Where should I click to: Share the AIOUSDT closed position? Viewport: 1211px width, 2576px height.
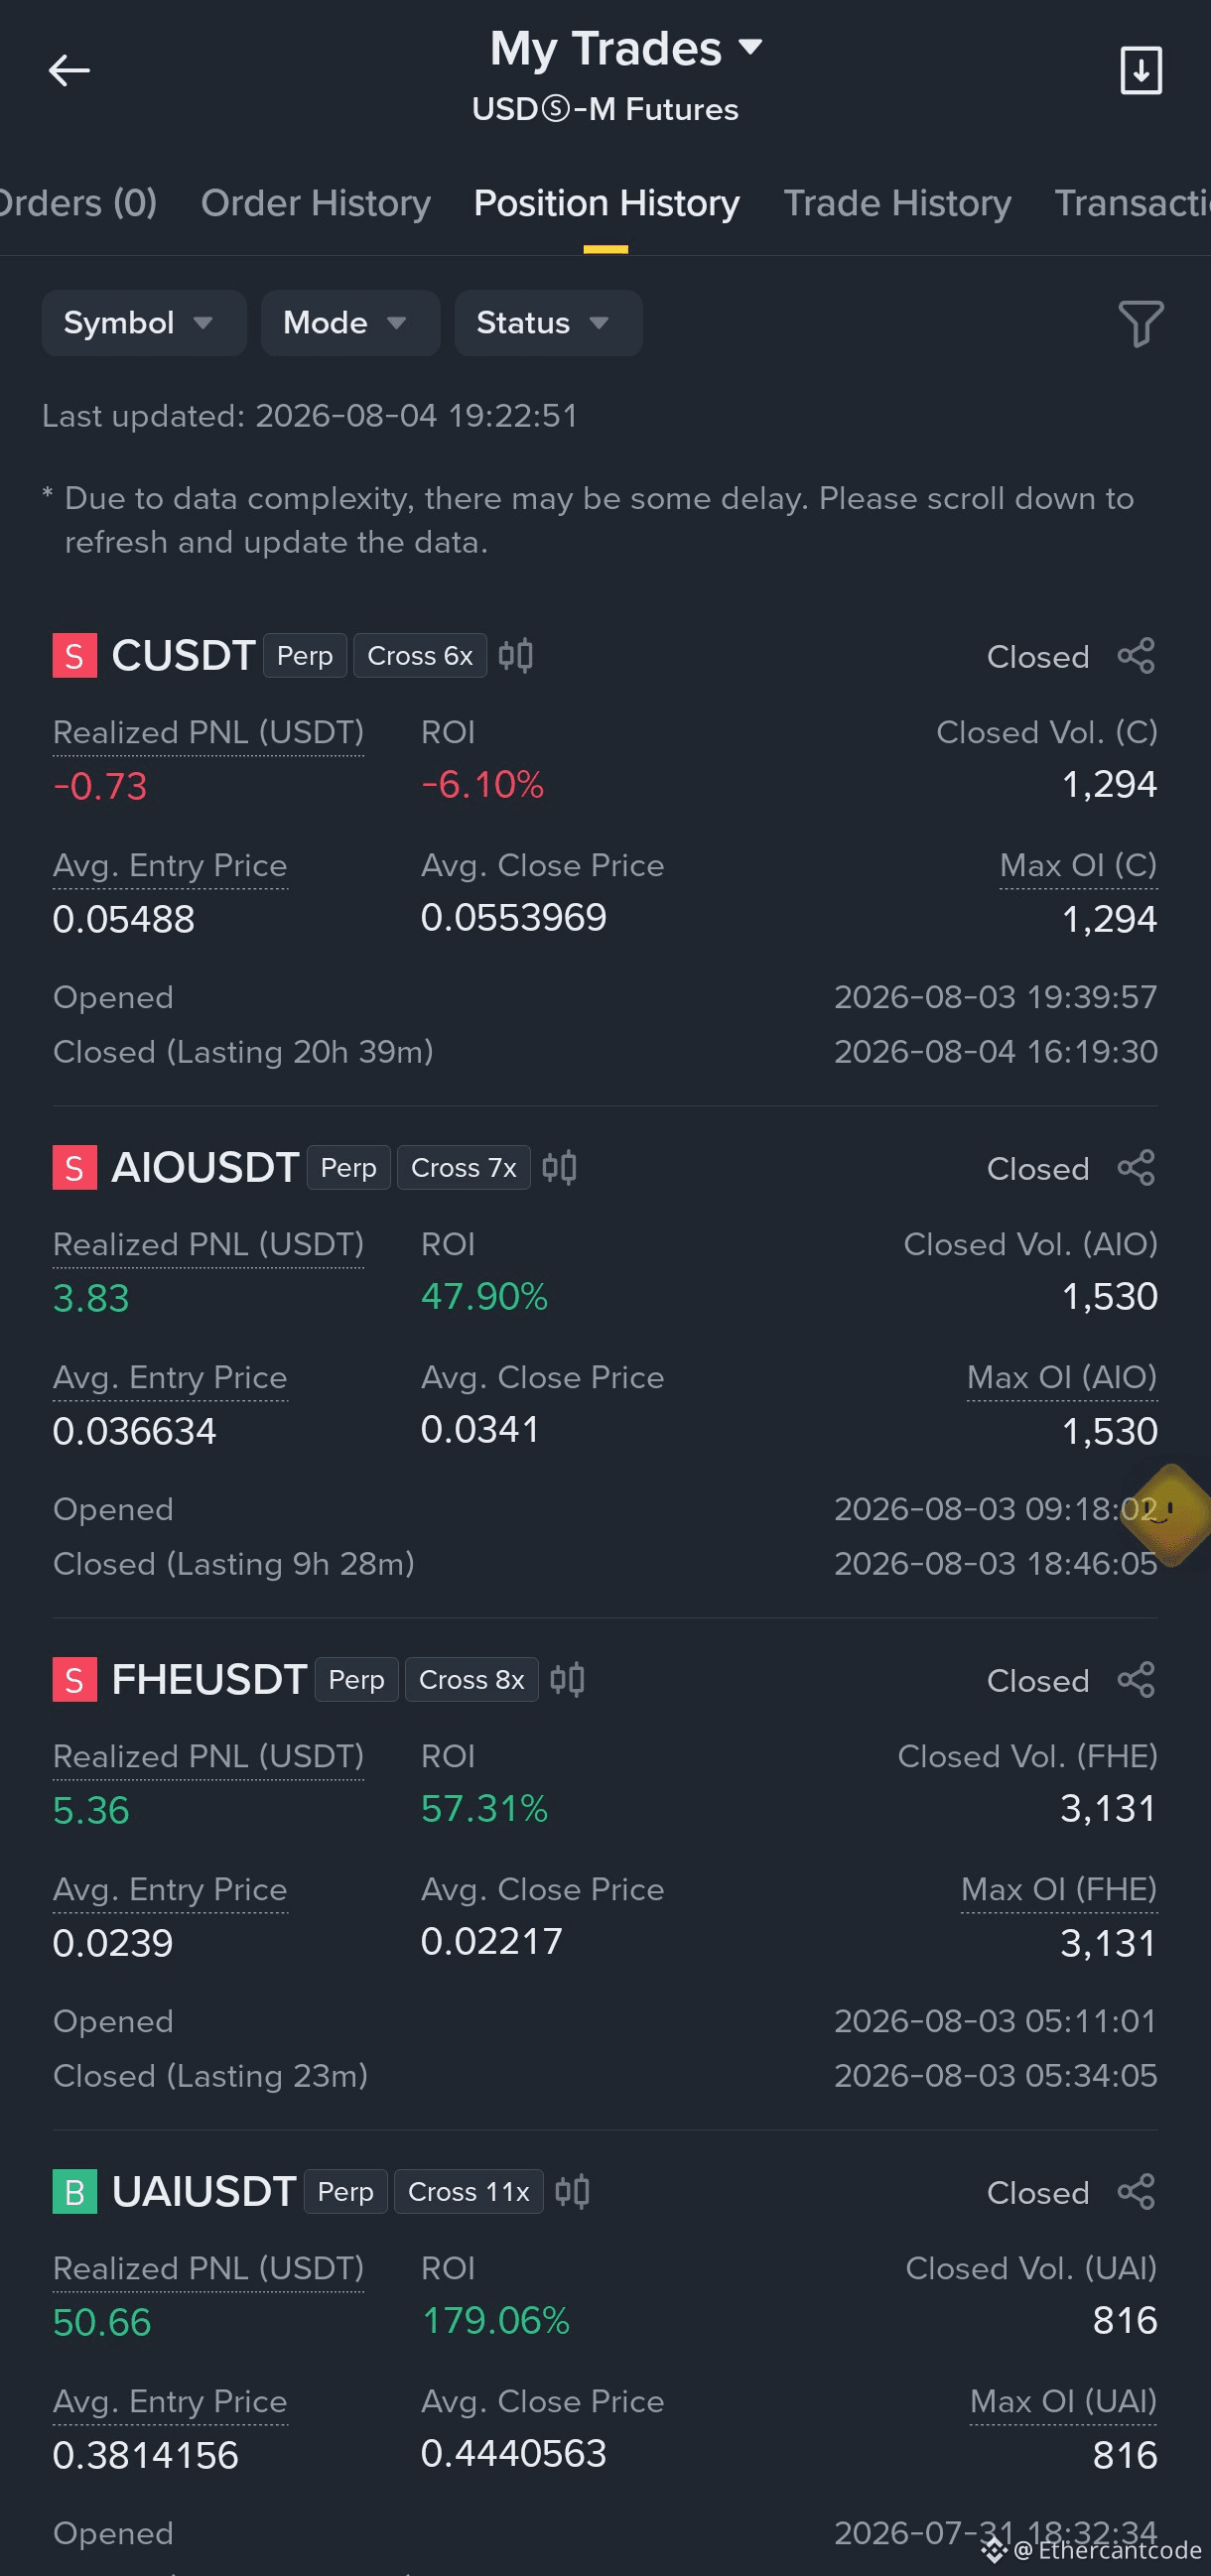click(x=1136, y=1168)
